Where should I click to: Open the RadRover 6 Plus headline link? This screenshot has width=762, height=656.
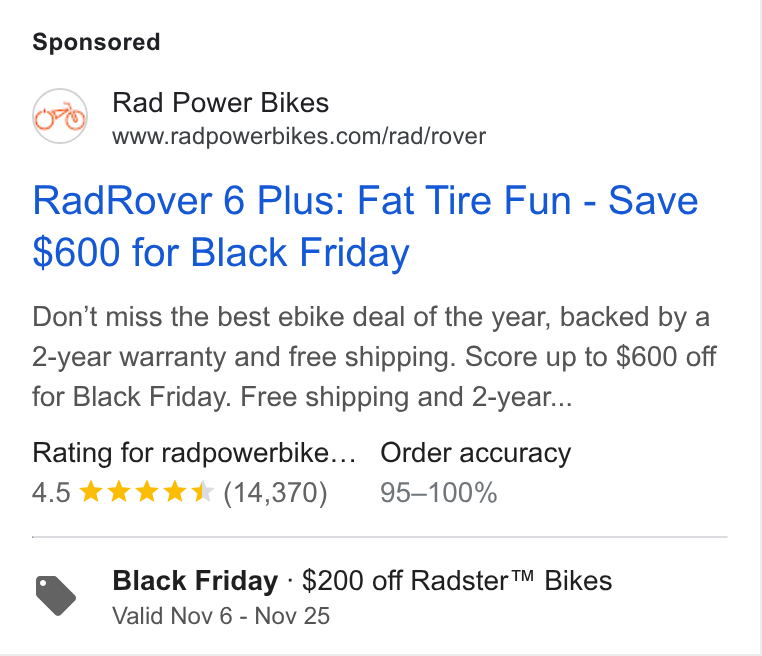[x=365, y=226]
